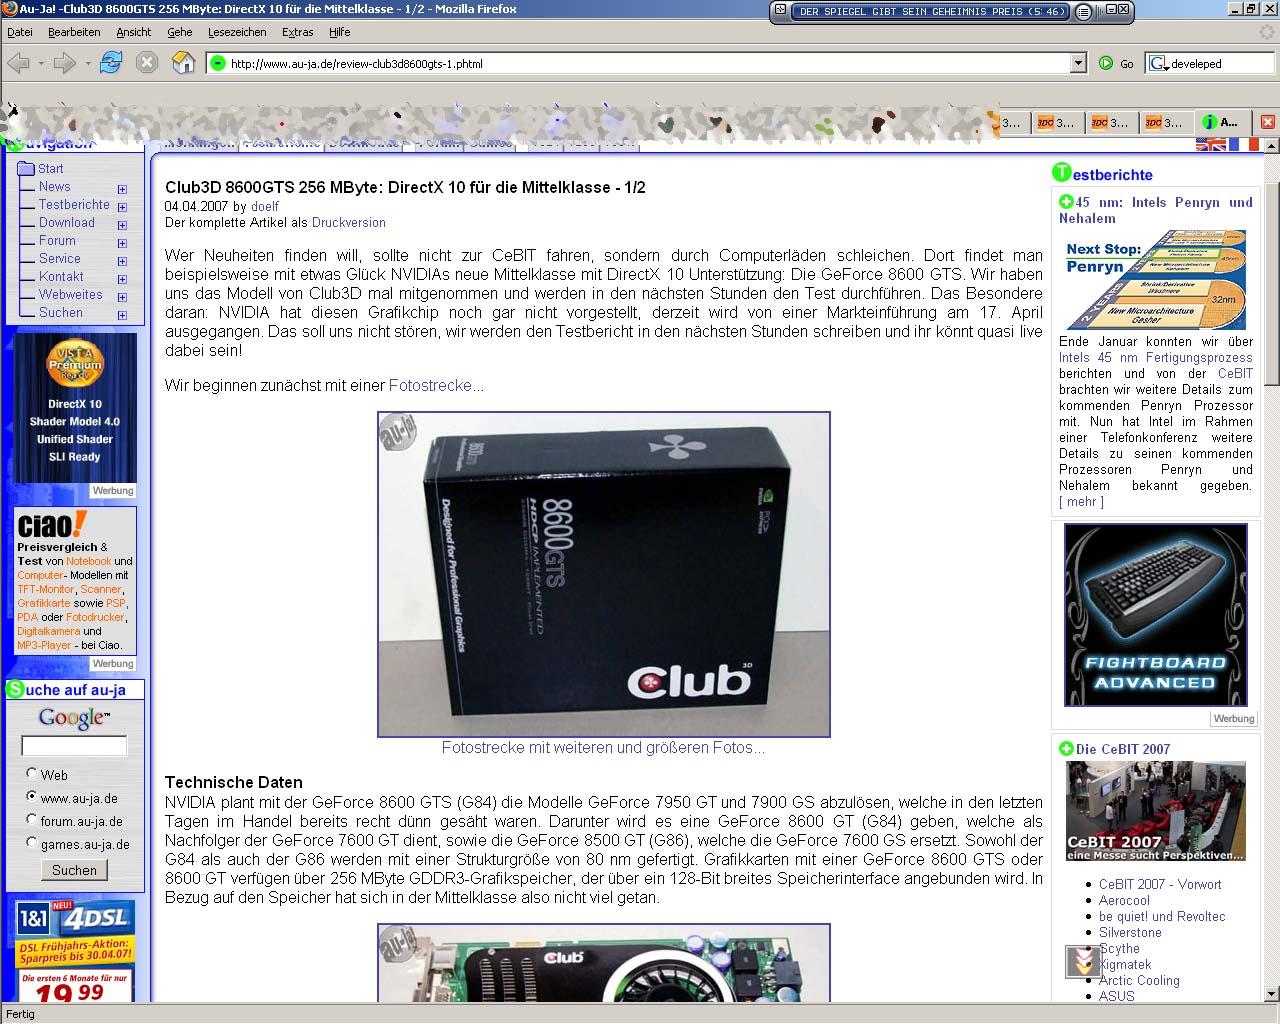
Task: Switch site language via British flag
Action: [1210, 144]
